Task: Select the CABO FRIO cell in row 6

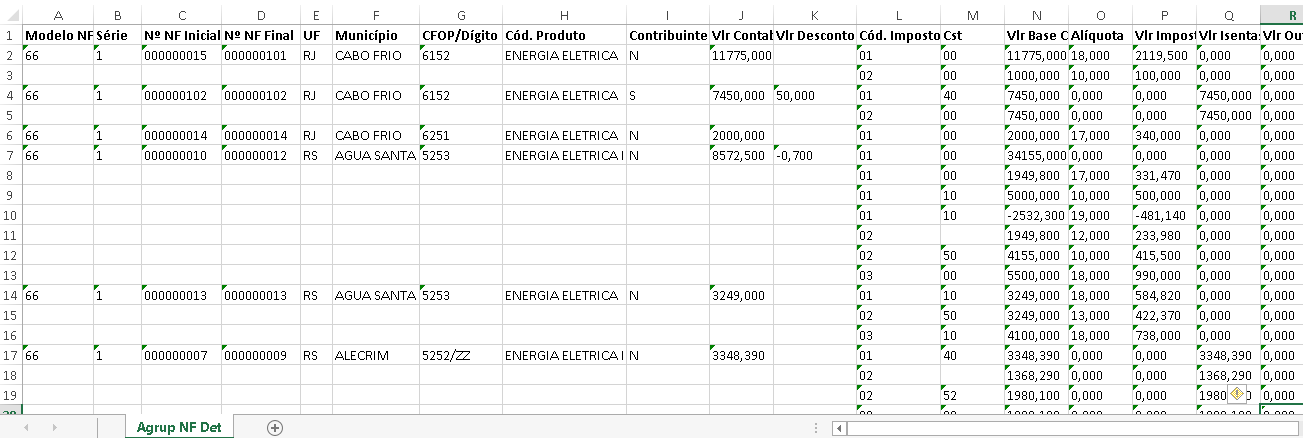Action: click(376, 135)
